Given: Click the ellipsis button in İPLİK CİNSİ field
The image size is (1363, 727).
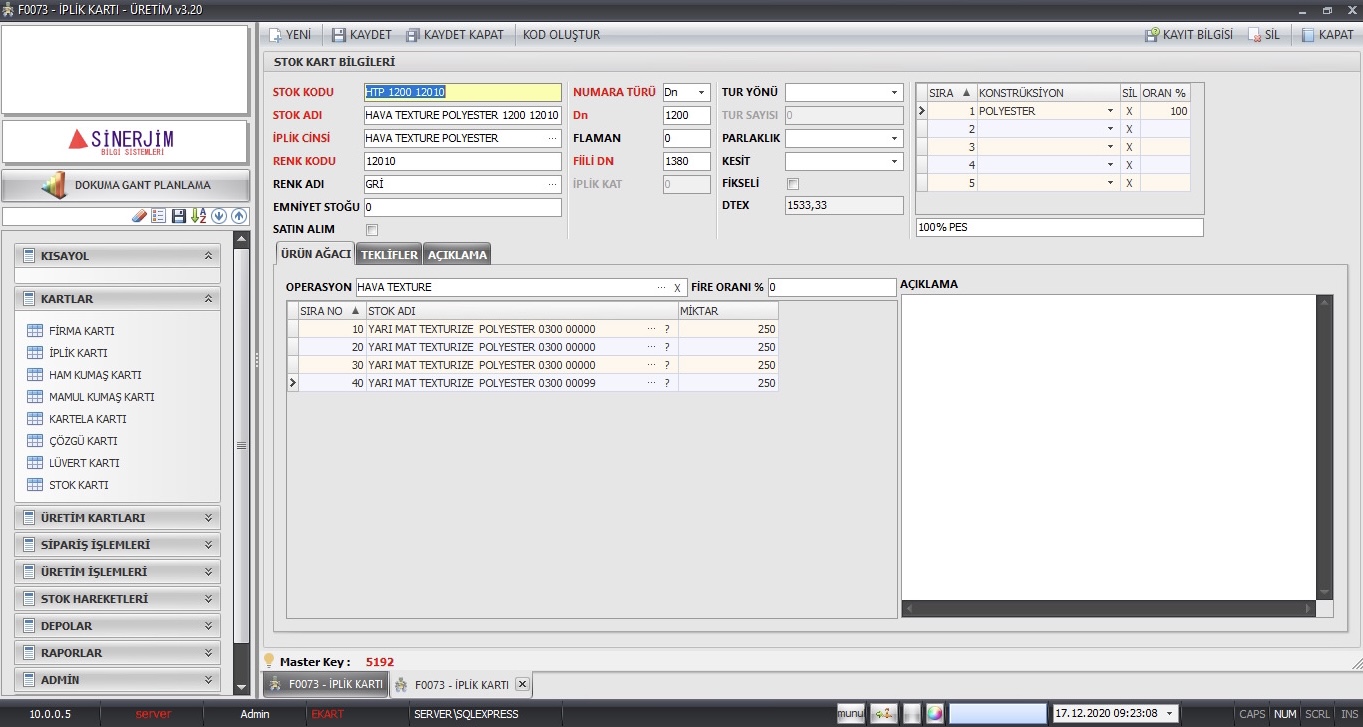Looking at the screenshot, I should (x=553, y=138).
